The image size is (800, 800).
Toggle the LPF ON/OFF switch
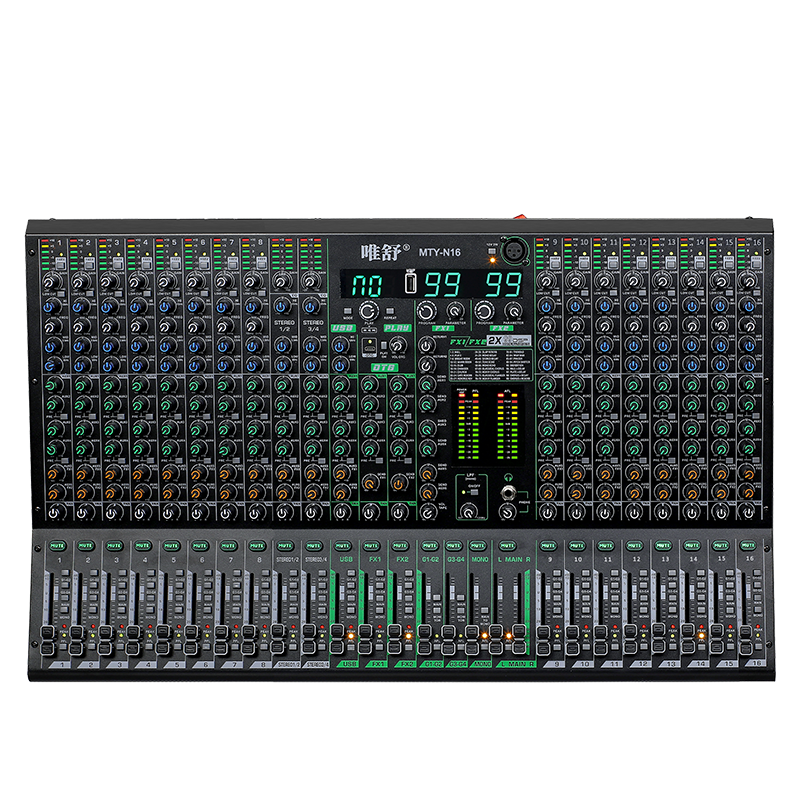click(474, 492)
